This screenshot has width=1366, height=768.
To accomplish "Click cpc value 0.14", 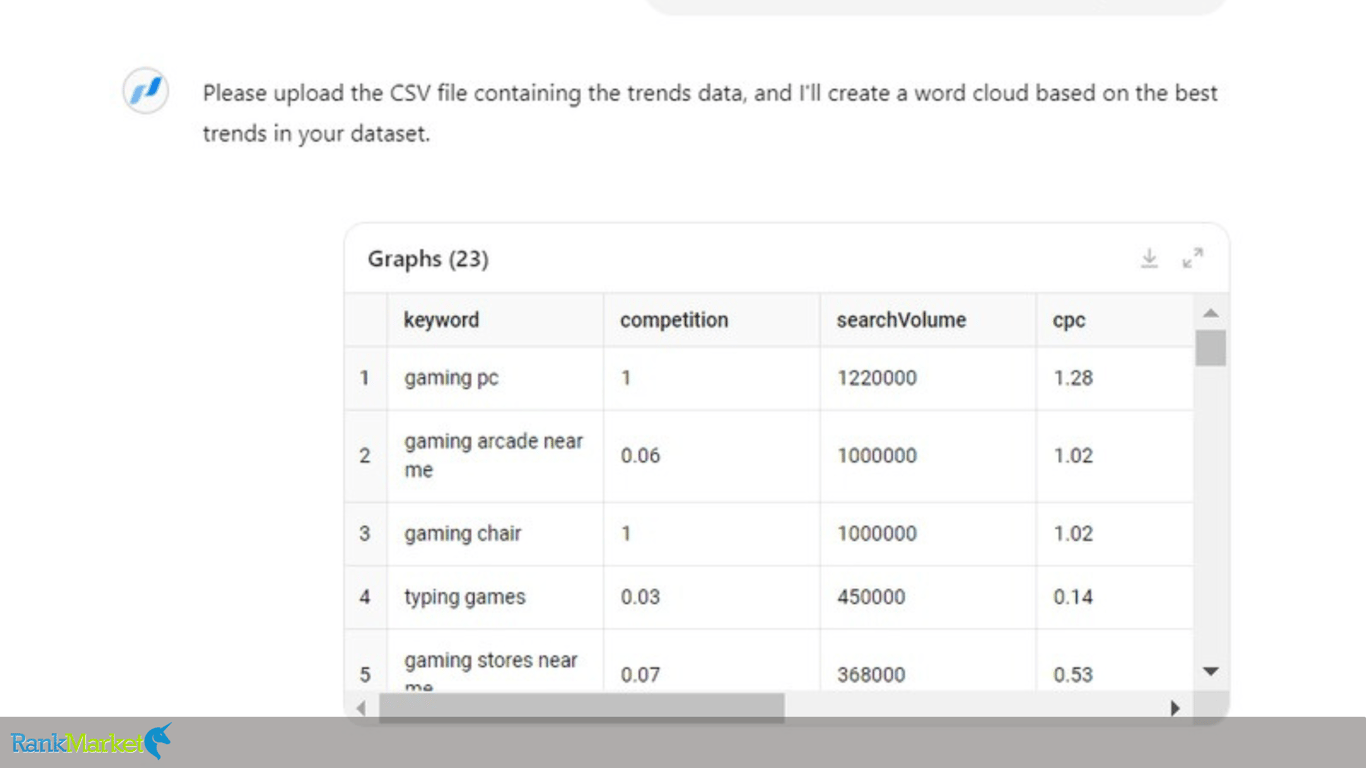I will click(1115, 597).
